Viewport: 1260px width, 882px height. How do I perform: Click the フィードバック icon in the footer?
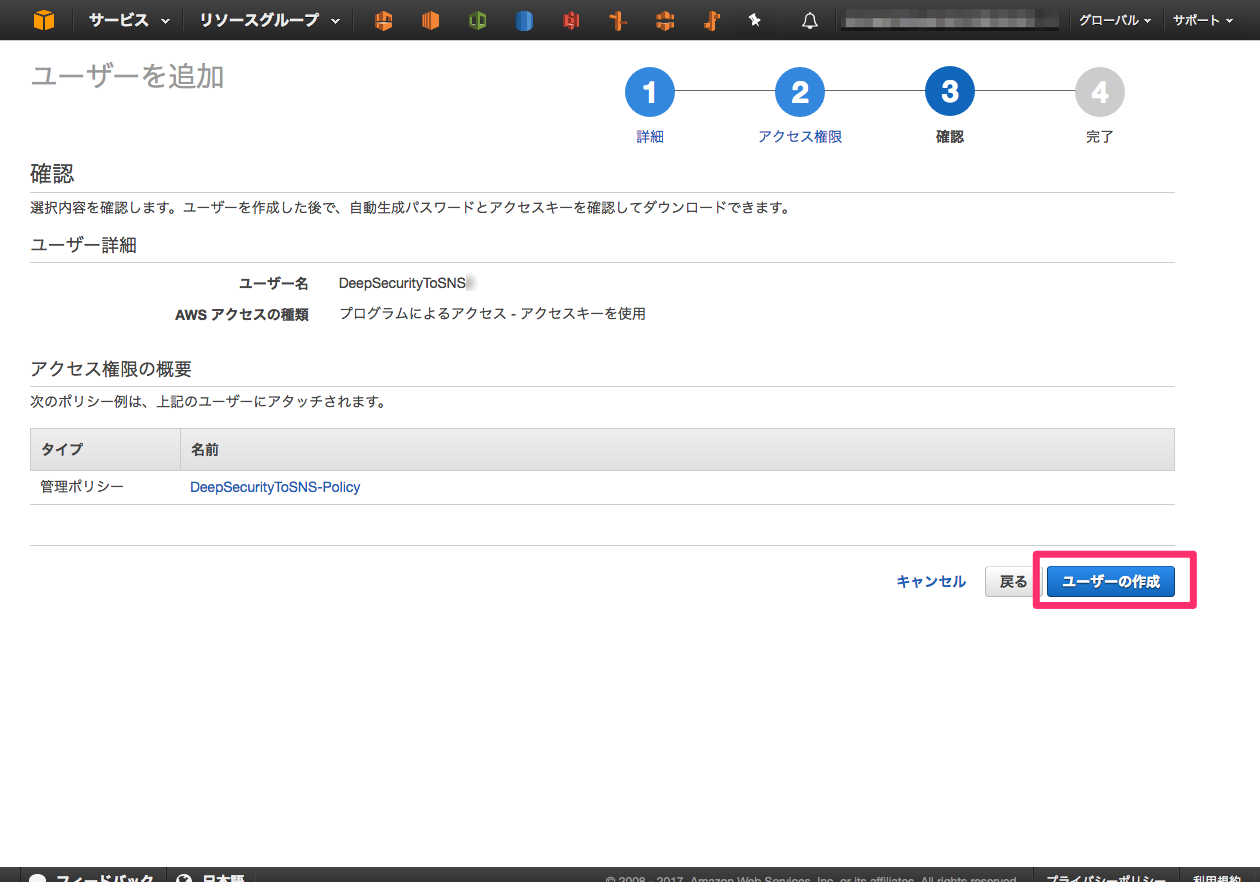36,877
